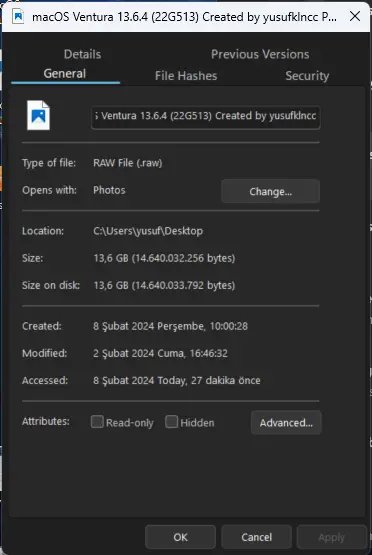
Task: Click the large RAW file type icon
Action: [38, 115]
